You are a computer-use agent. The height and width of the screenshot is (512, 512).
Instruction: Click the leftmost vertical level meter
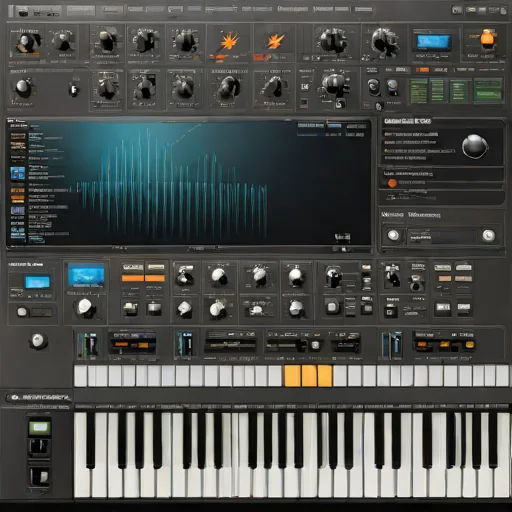coord(87,345)
